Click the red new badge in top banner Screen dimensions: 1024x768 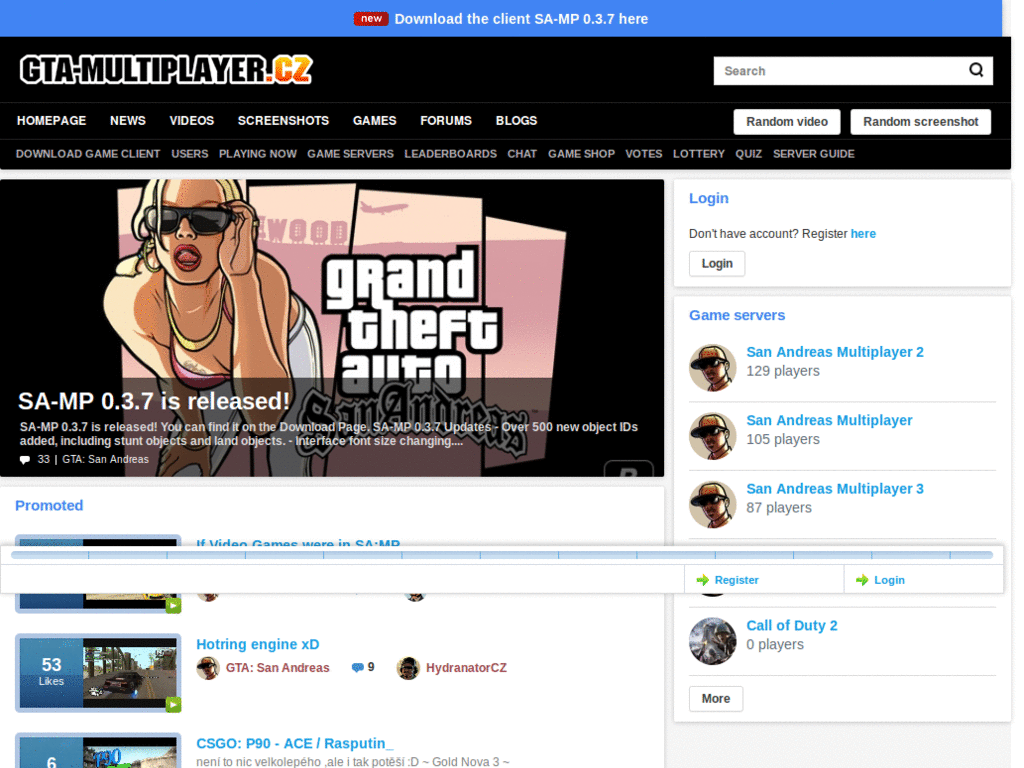(371, 18)
